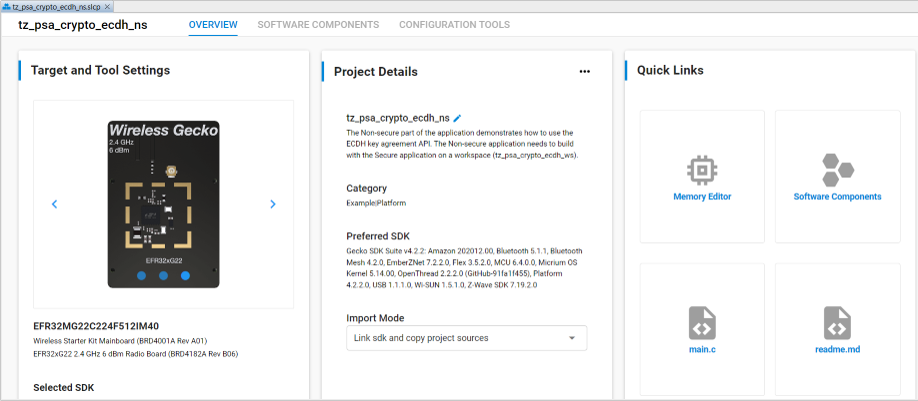Show previous board with left arrow
The image size is (918, 401).
click(x=55, y=204)
